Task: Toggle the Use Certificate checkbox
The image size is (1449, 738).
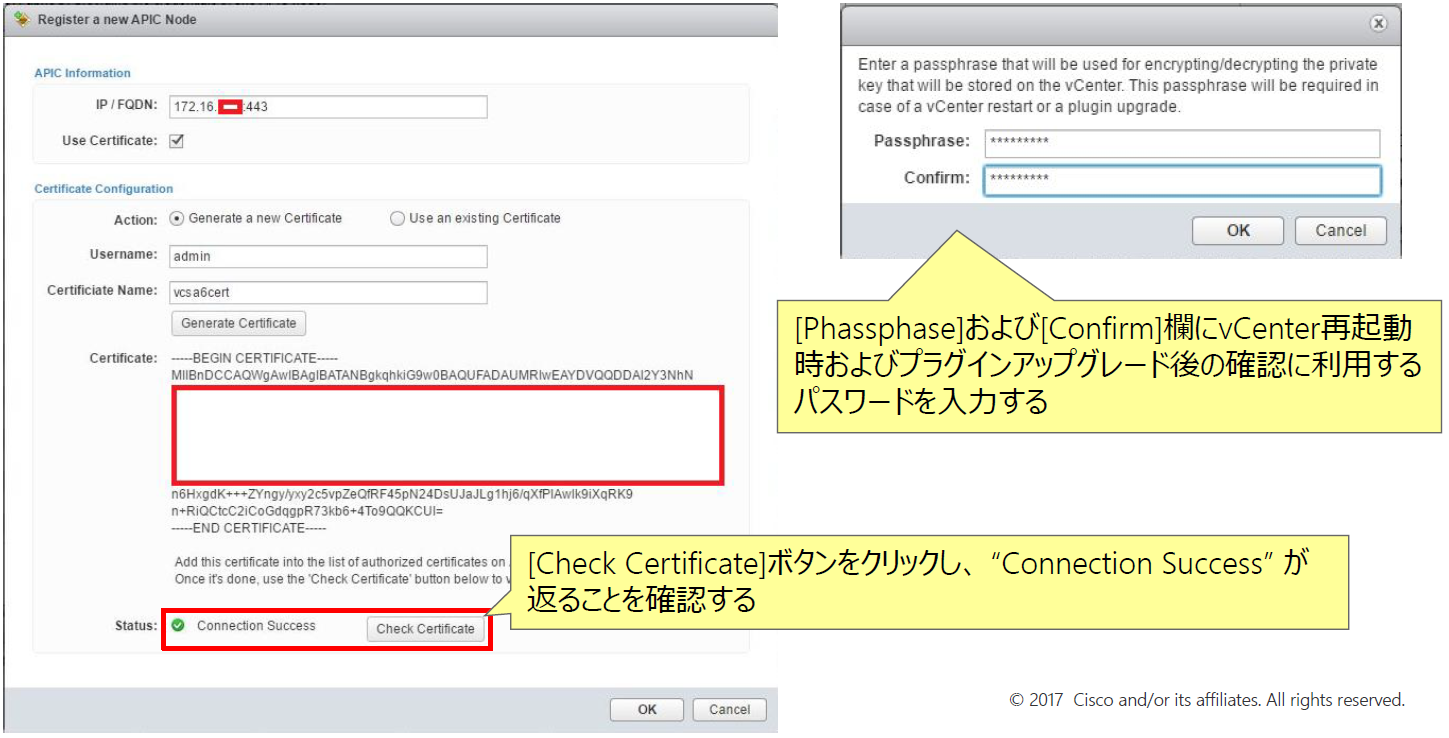Action: (x=177, y=141)
